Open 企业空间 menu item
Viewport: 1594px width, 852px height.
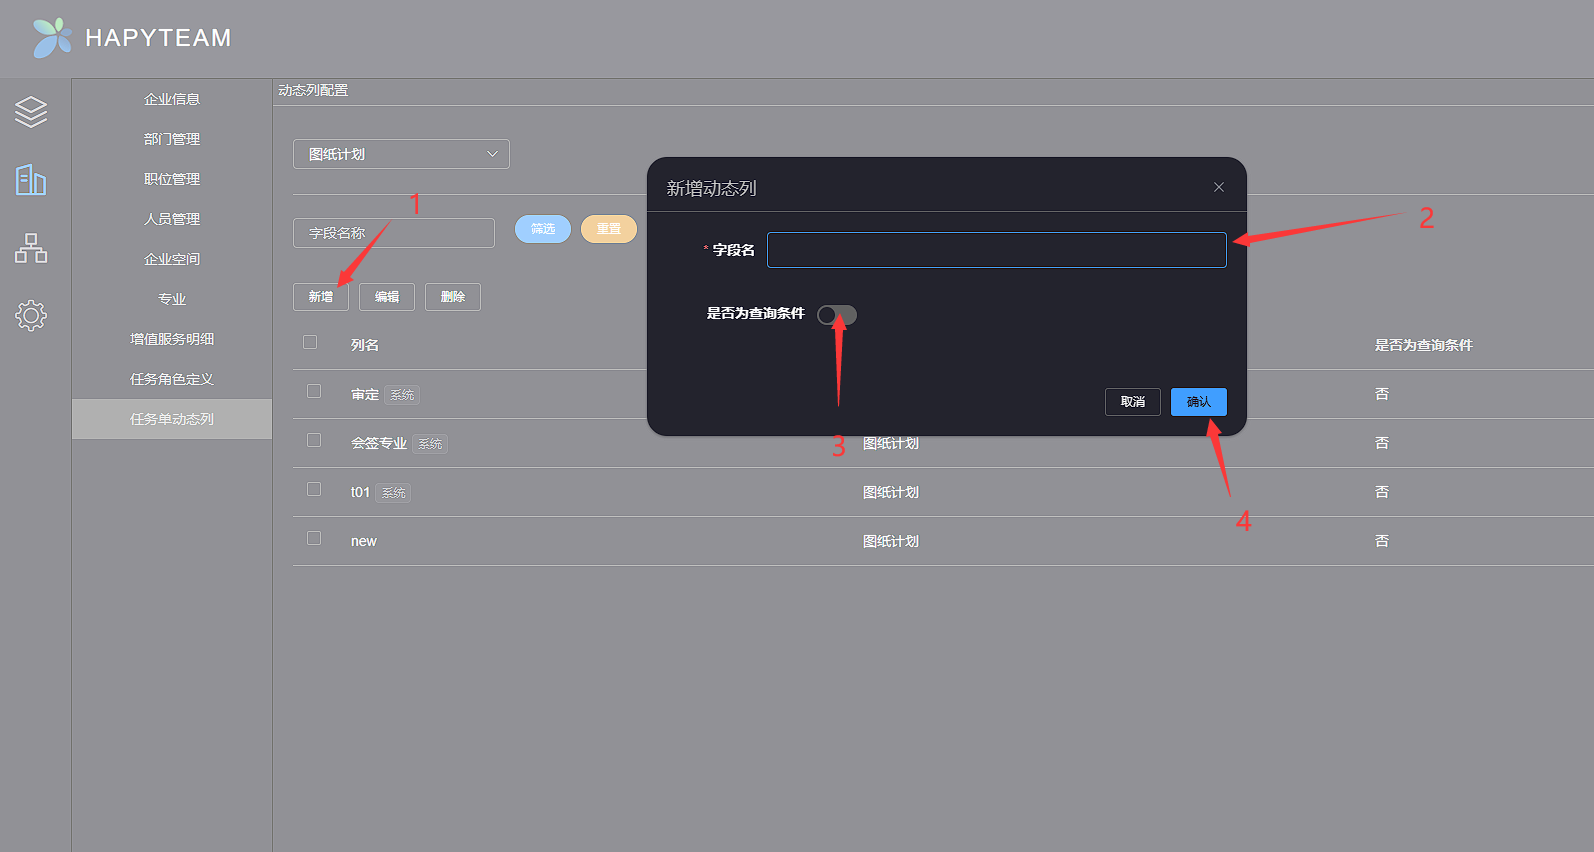point(172,259)
